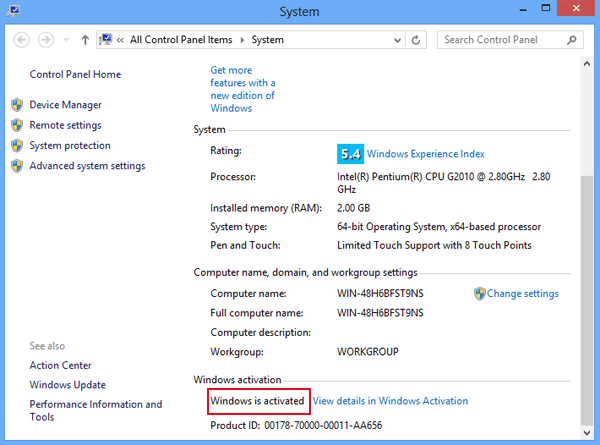Select All Control Panel Items breadcrumb
The height and width of the screenshot is (445, 600).
[181, 40]
